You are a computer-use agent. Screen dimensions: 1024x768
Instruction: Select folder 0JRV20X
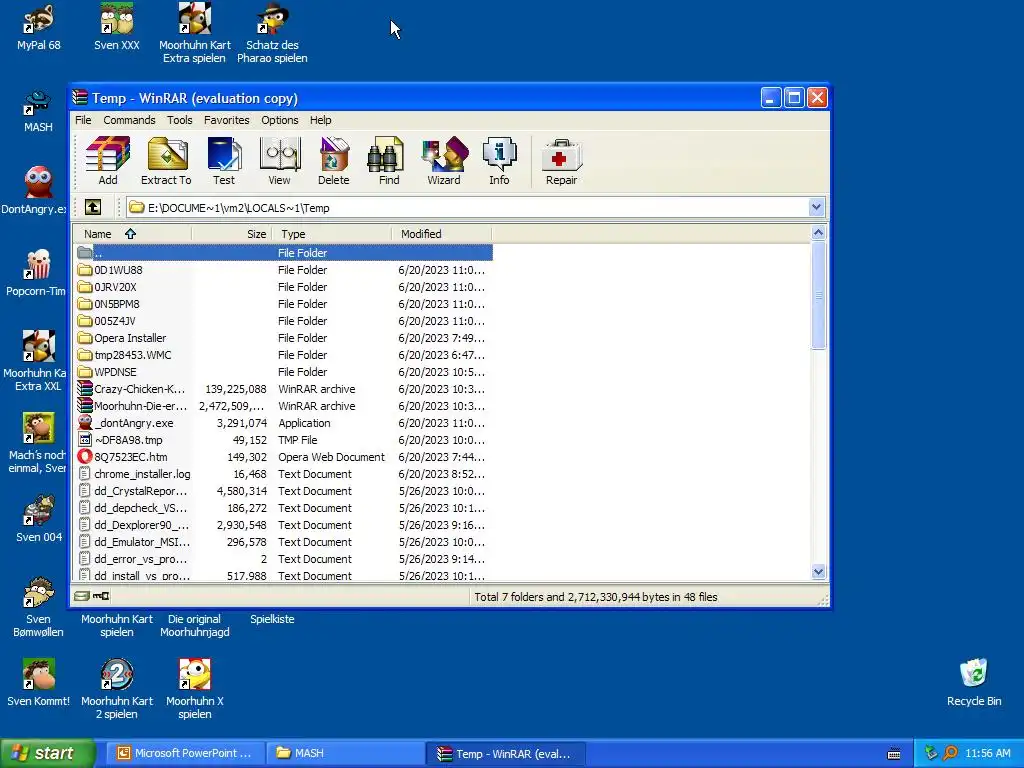[x=283, y=287]
